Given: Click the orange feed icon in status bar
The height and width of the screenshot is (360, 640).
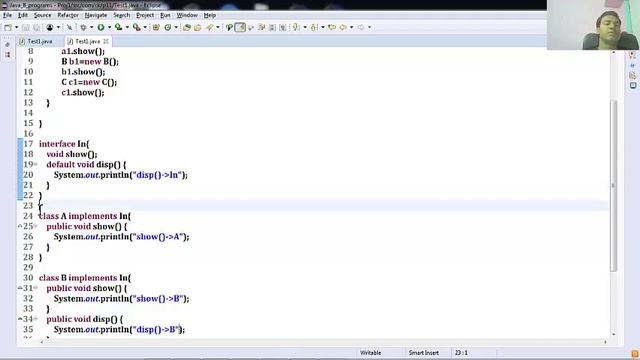Looking at the screenshot, I should pyautogui.click(x=635, y=353).
